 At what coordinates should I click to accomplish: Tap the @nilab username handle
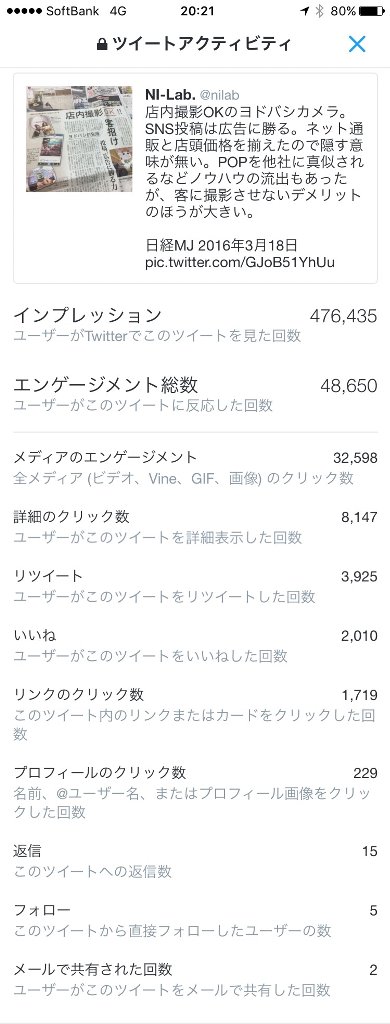(x=214, y=95)
